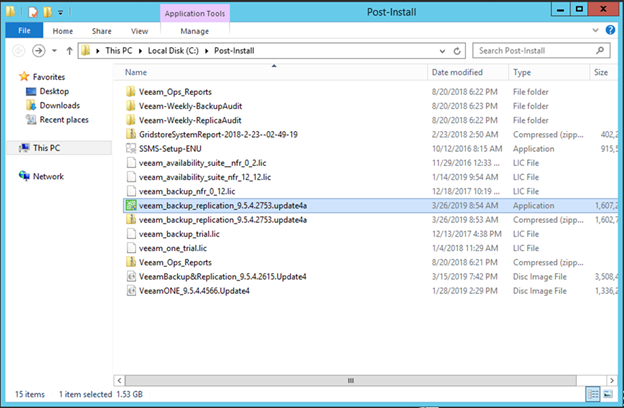
Task: Click the veeam_one_trial.lic file icon
Action: tap(131, 248)
